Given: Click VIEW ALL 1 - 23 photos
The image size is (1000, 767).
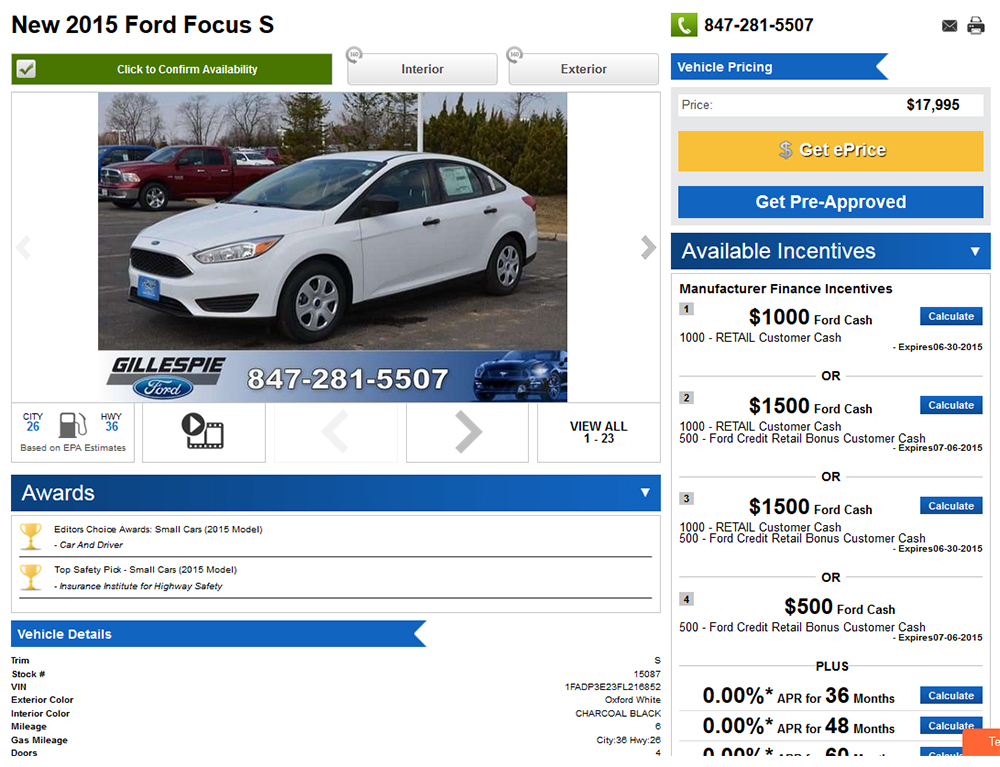Looking at the screenshot, I should pos(598,432).
